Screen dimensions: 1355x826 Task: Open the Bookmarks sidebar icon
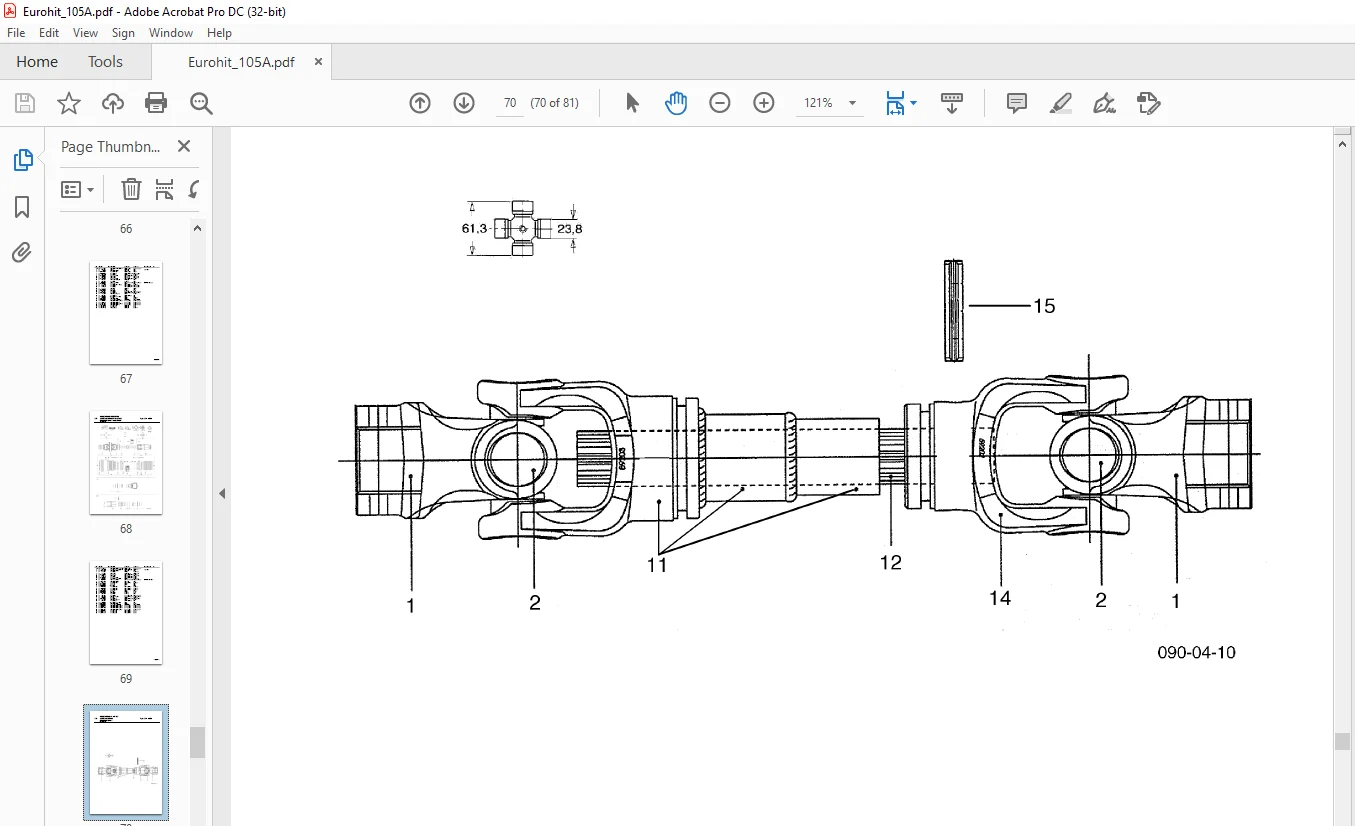coord(22,207)
